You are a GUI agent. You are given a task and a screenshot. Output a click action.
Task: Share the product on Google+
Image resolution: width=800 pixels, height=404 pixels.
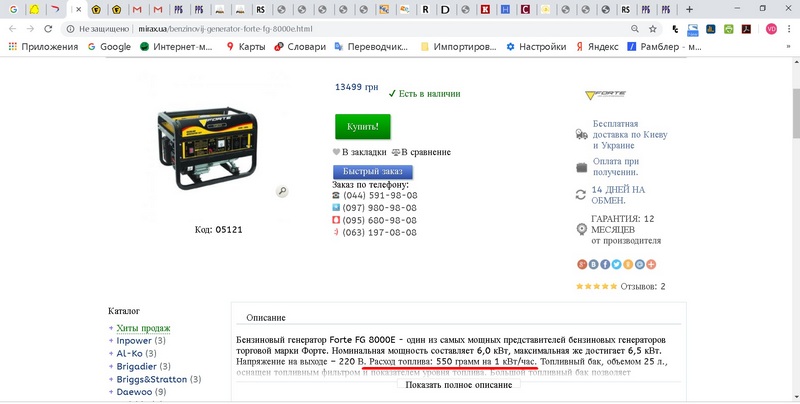tap(582, 264)
